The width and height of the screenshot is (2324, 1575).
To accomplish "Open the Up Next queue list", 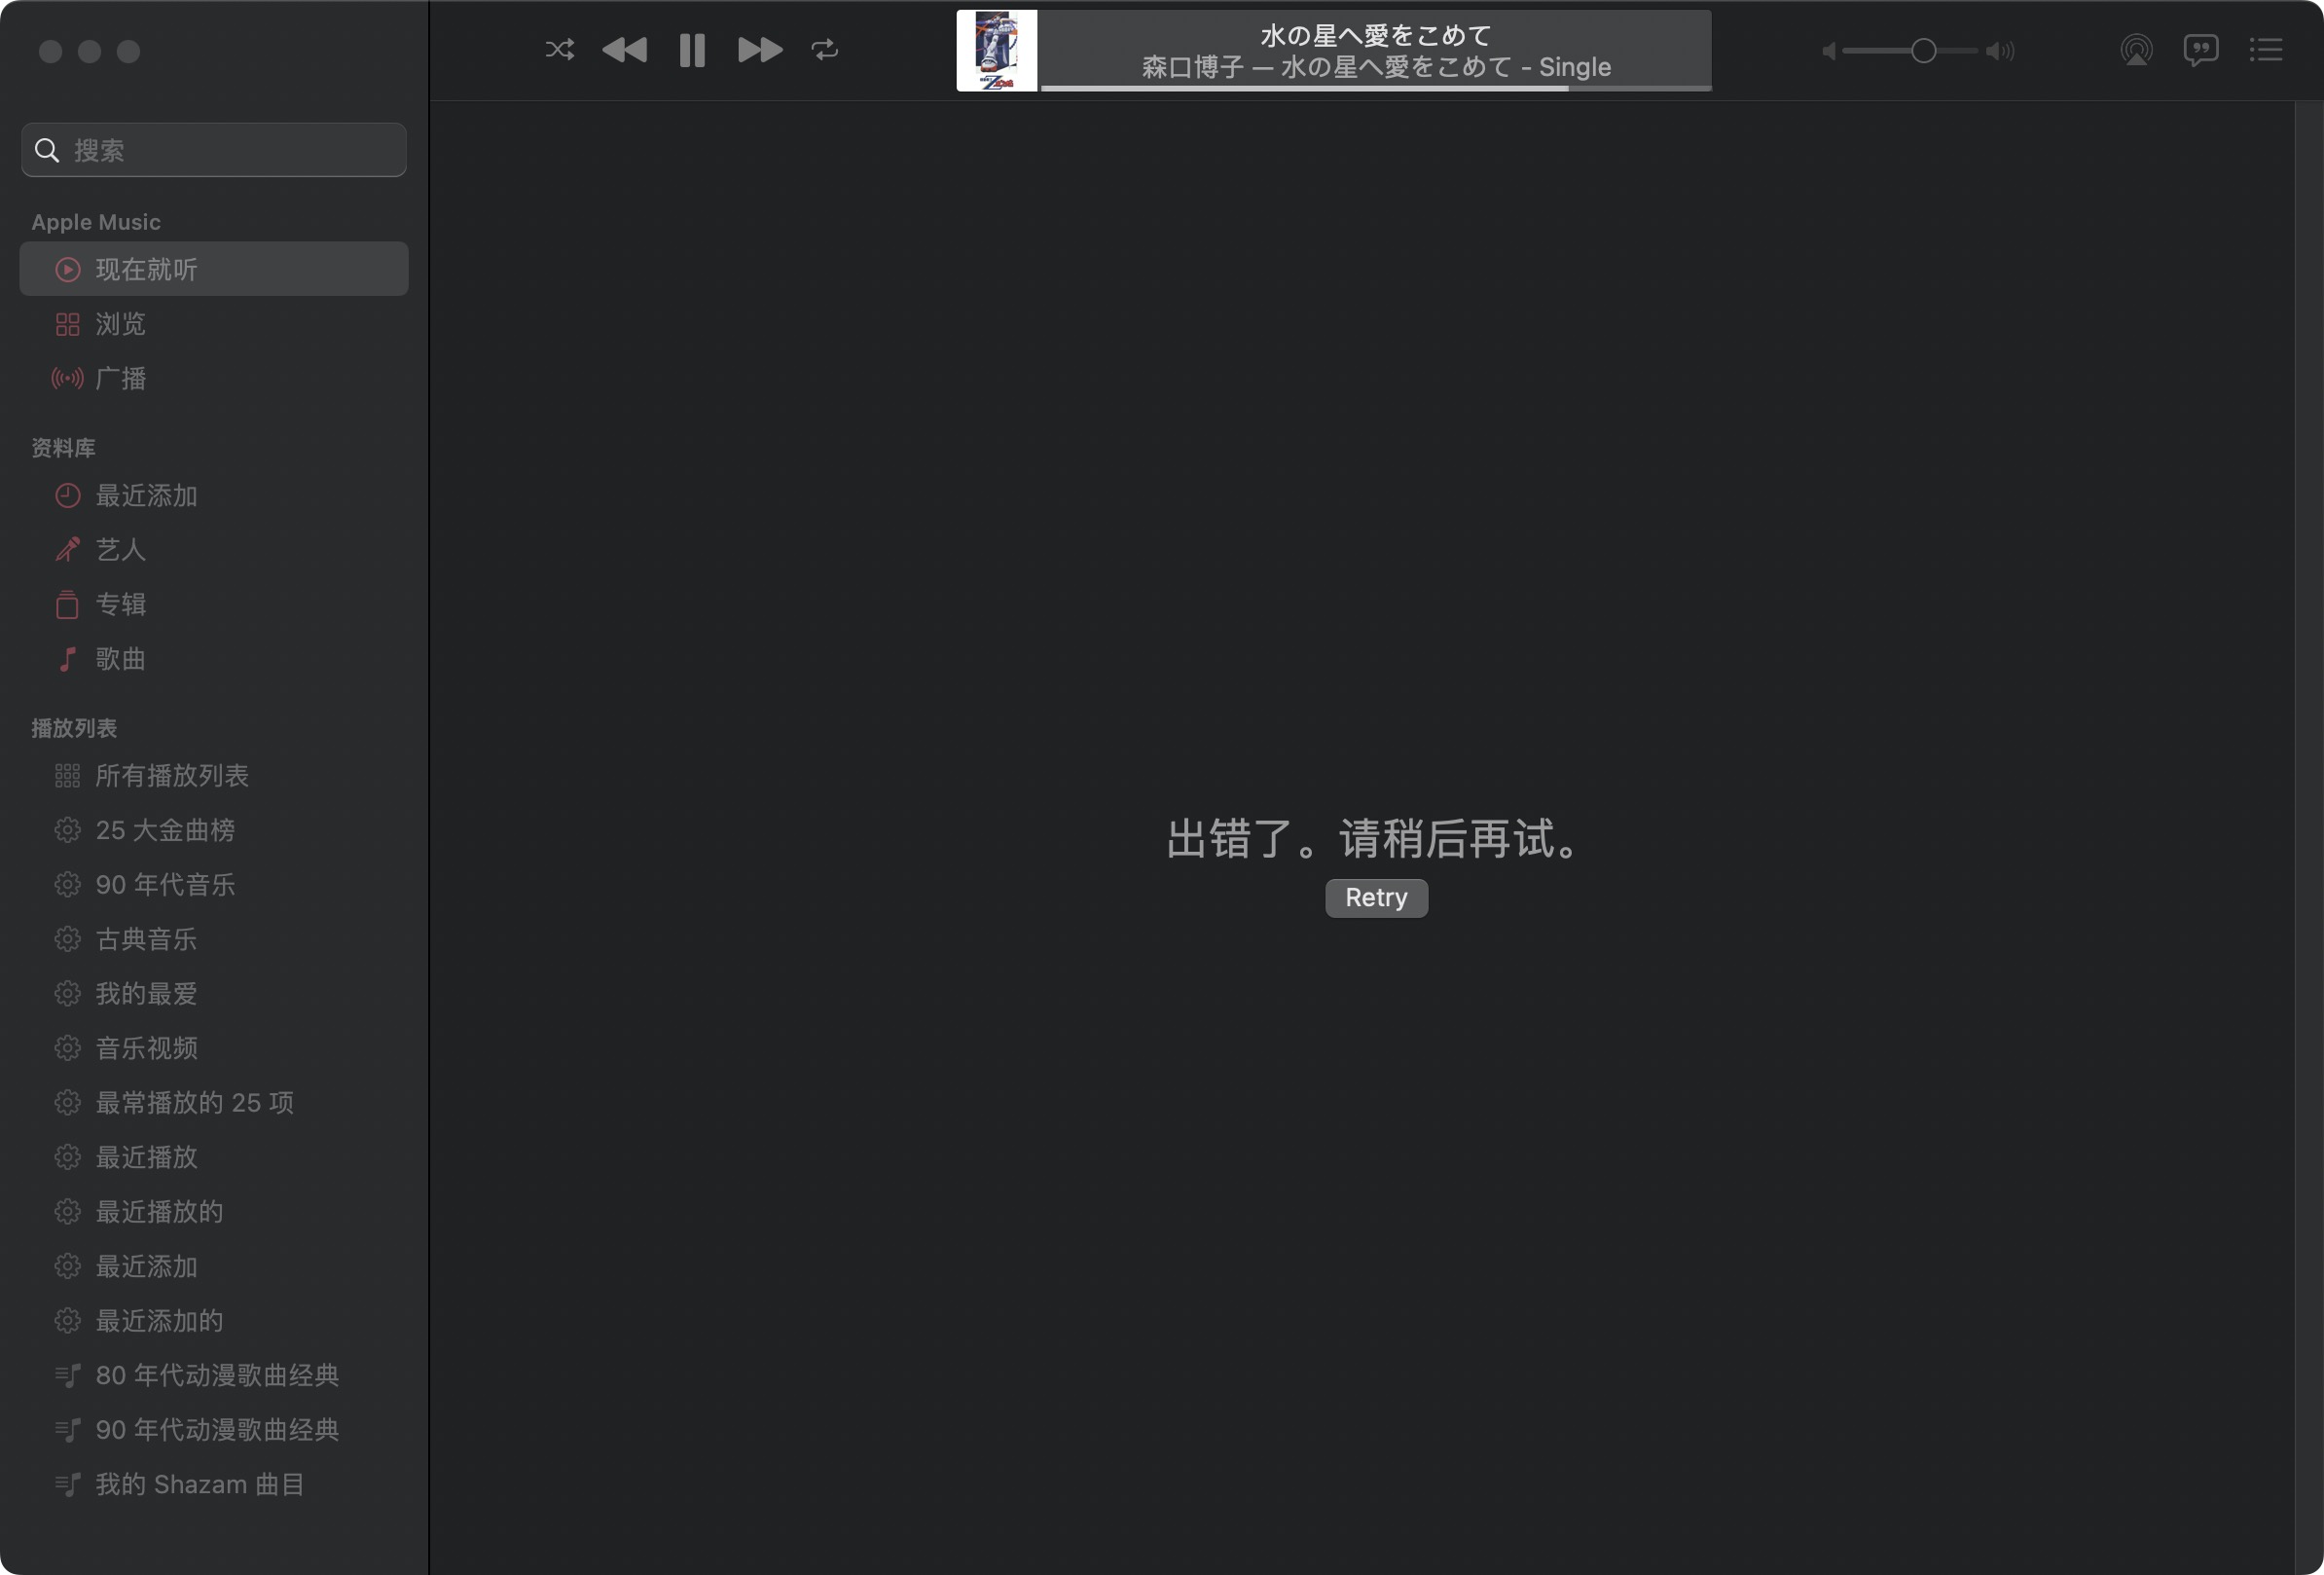I will (2265, 49).
